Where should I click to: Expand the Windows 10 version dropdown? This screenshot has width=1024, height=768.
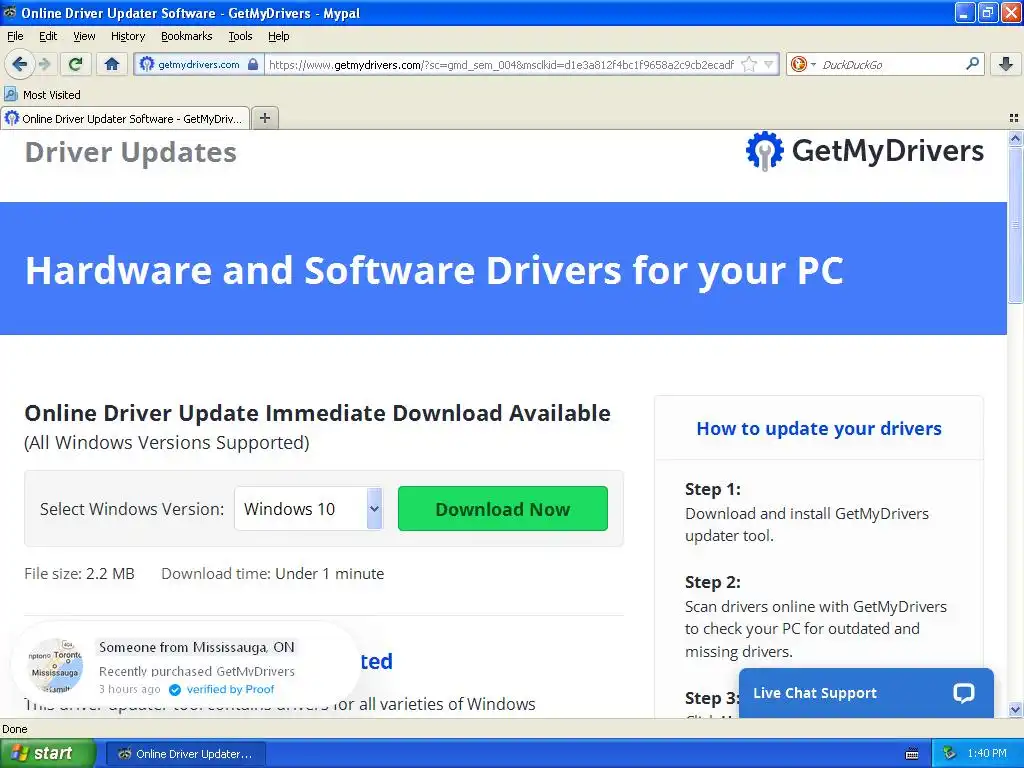[308, 508]
